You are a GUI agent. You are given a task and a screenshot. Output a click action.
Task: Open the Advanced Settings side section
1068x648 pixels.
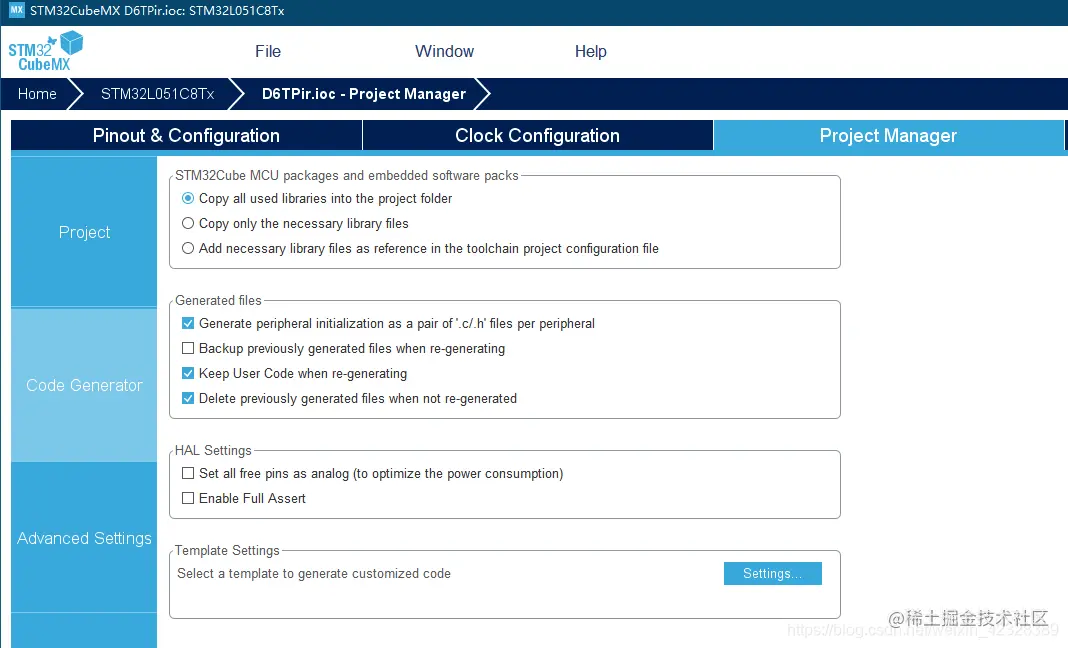tap(84, 538)
